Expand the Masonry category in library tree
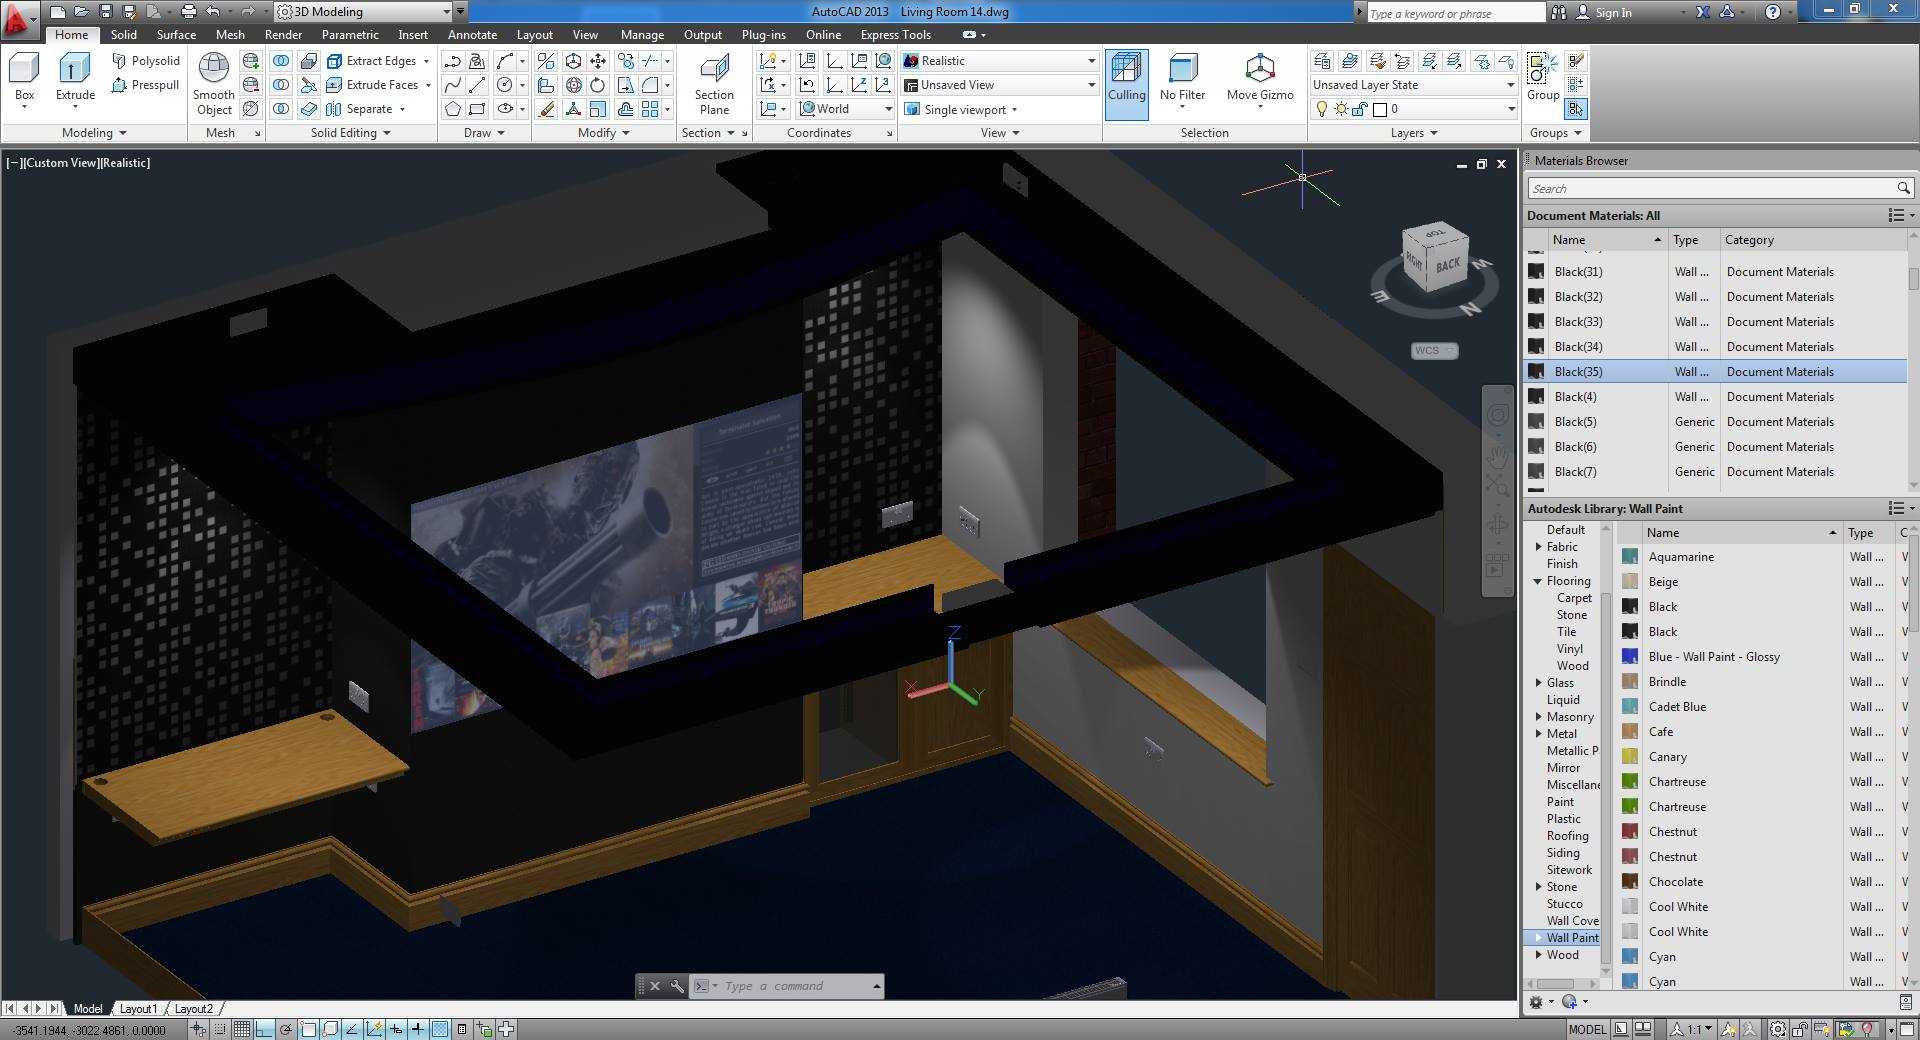The height and width of the screenshot is (1040, 1920). click(x=1538, y=717)
